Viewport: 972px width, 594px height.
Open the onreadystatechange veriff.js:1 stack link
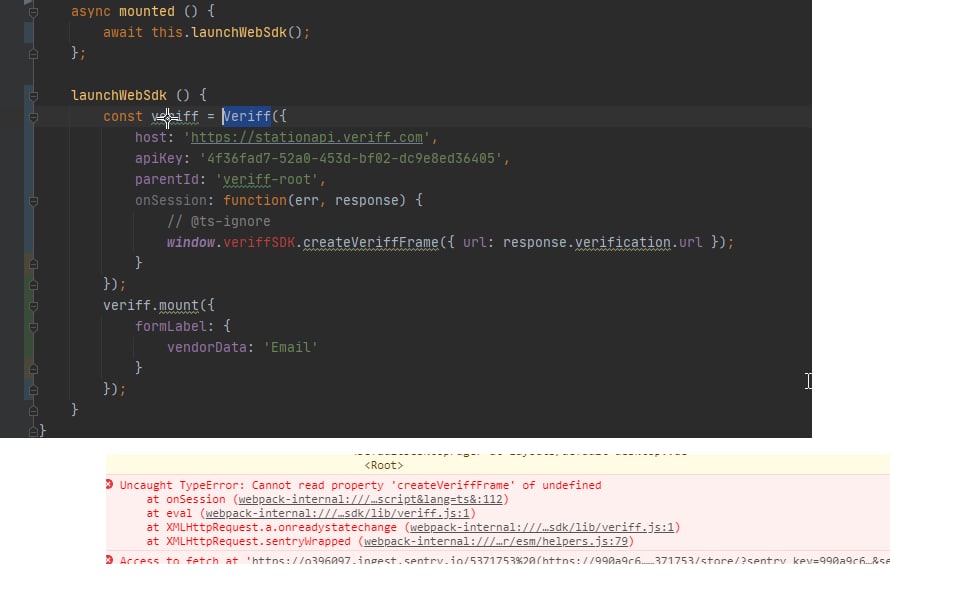click(x=542, y=527)
